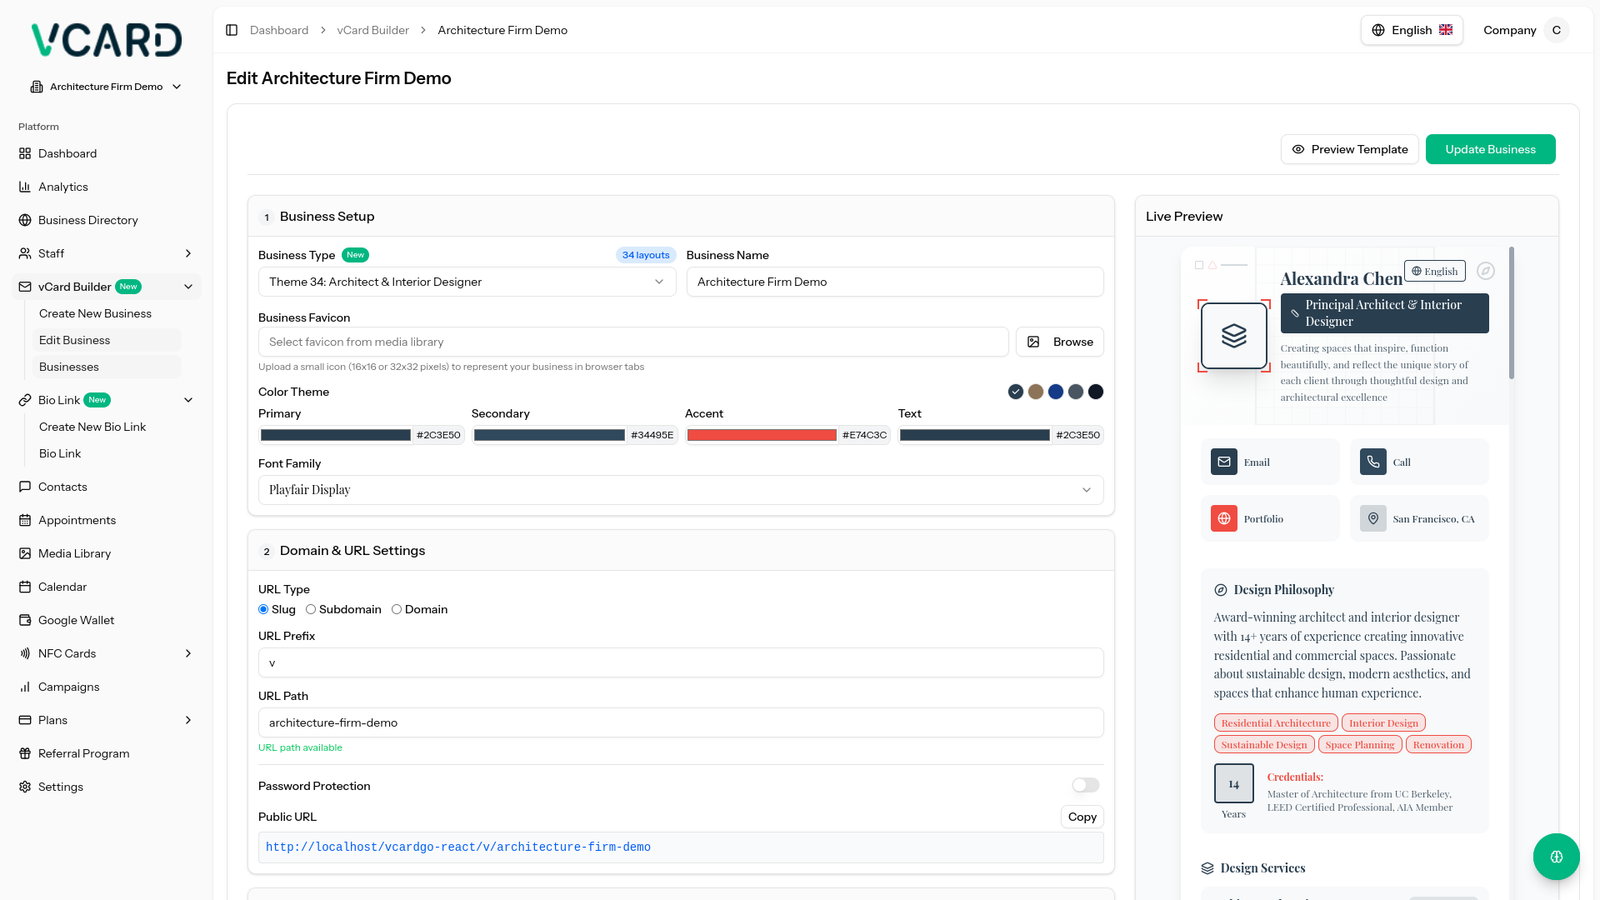Click the red Portfolio globe icon
The height and width of the screenshot is (900, 1600).
[1224, 519]
